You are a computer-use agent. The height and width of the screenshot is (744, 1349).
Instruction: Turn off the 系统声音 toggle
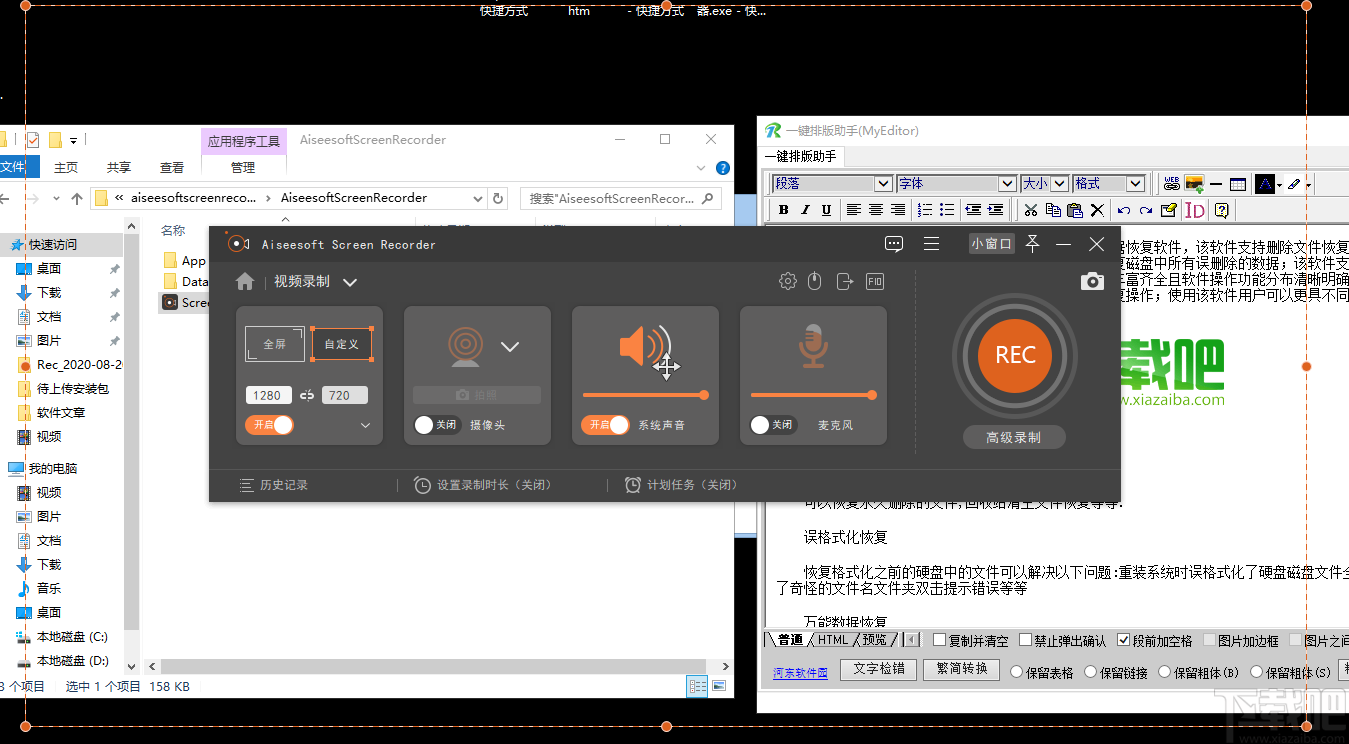pos(605,425)
